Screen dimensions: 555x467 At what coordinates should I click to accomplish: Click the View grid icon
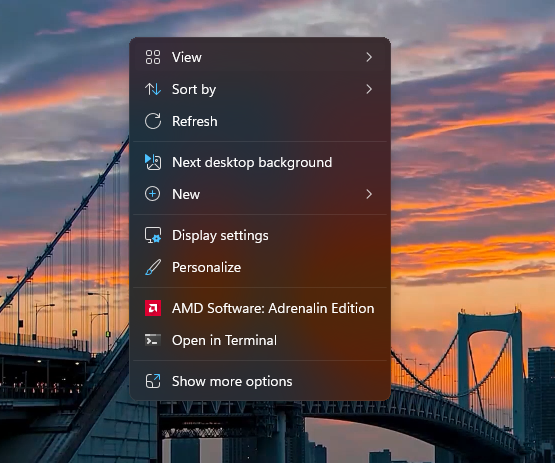153,57
